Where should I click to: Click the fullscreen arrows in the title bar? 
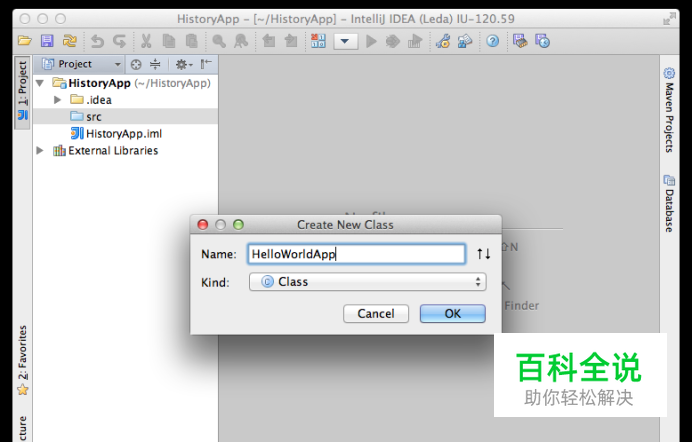[669, 19]
